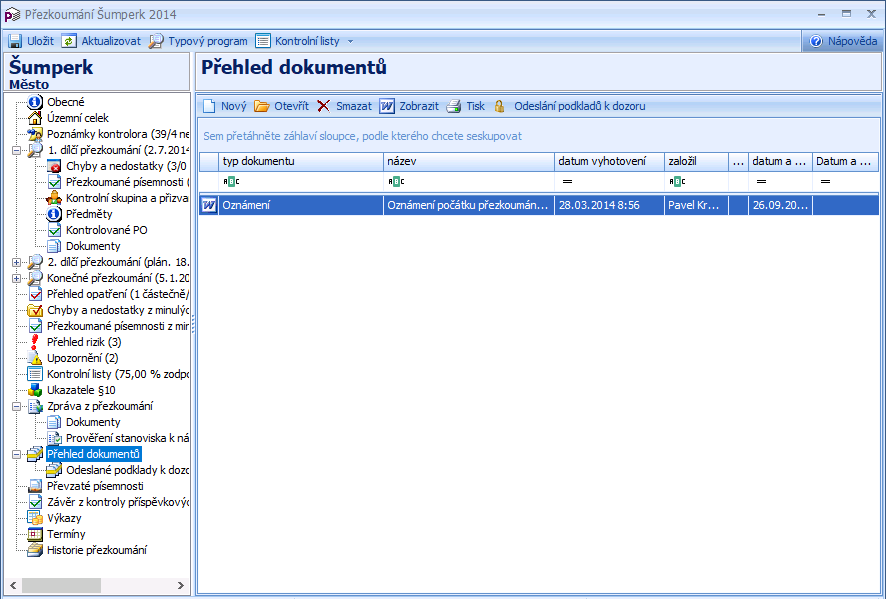This screenshot has width=886, height=599.
Task: Click the 28.03.2014 8:56 date cell
Action: pyautogui.click(x=609, y=205)
